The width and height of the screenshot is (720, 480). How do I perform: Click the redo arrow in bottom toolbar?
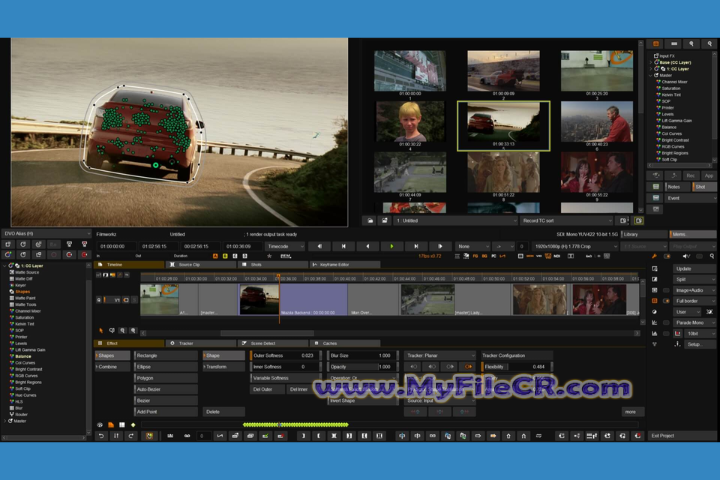tap(131, 435)
